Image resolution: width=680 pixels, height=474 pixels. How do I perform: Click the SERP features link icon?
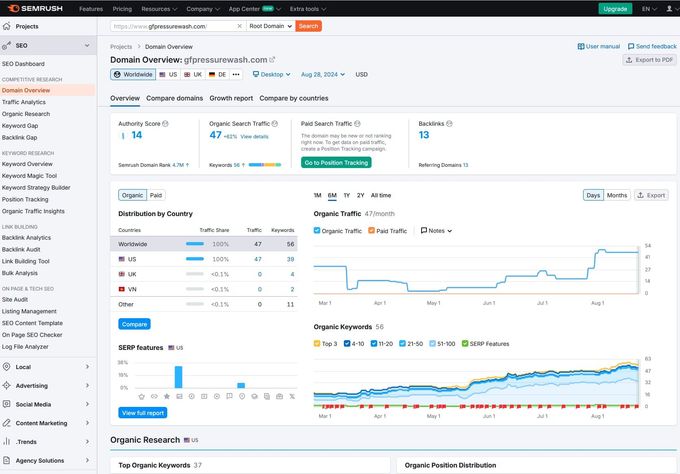pyautogui.click(x=154, y=396)
